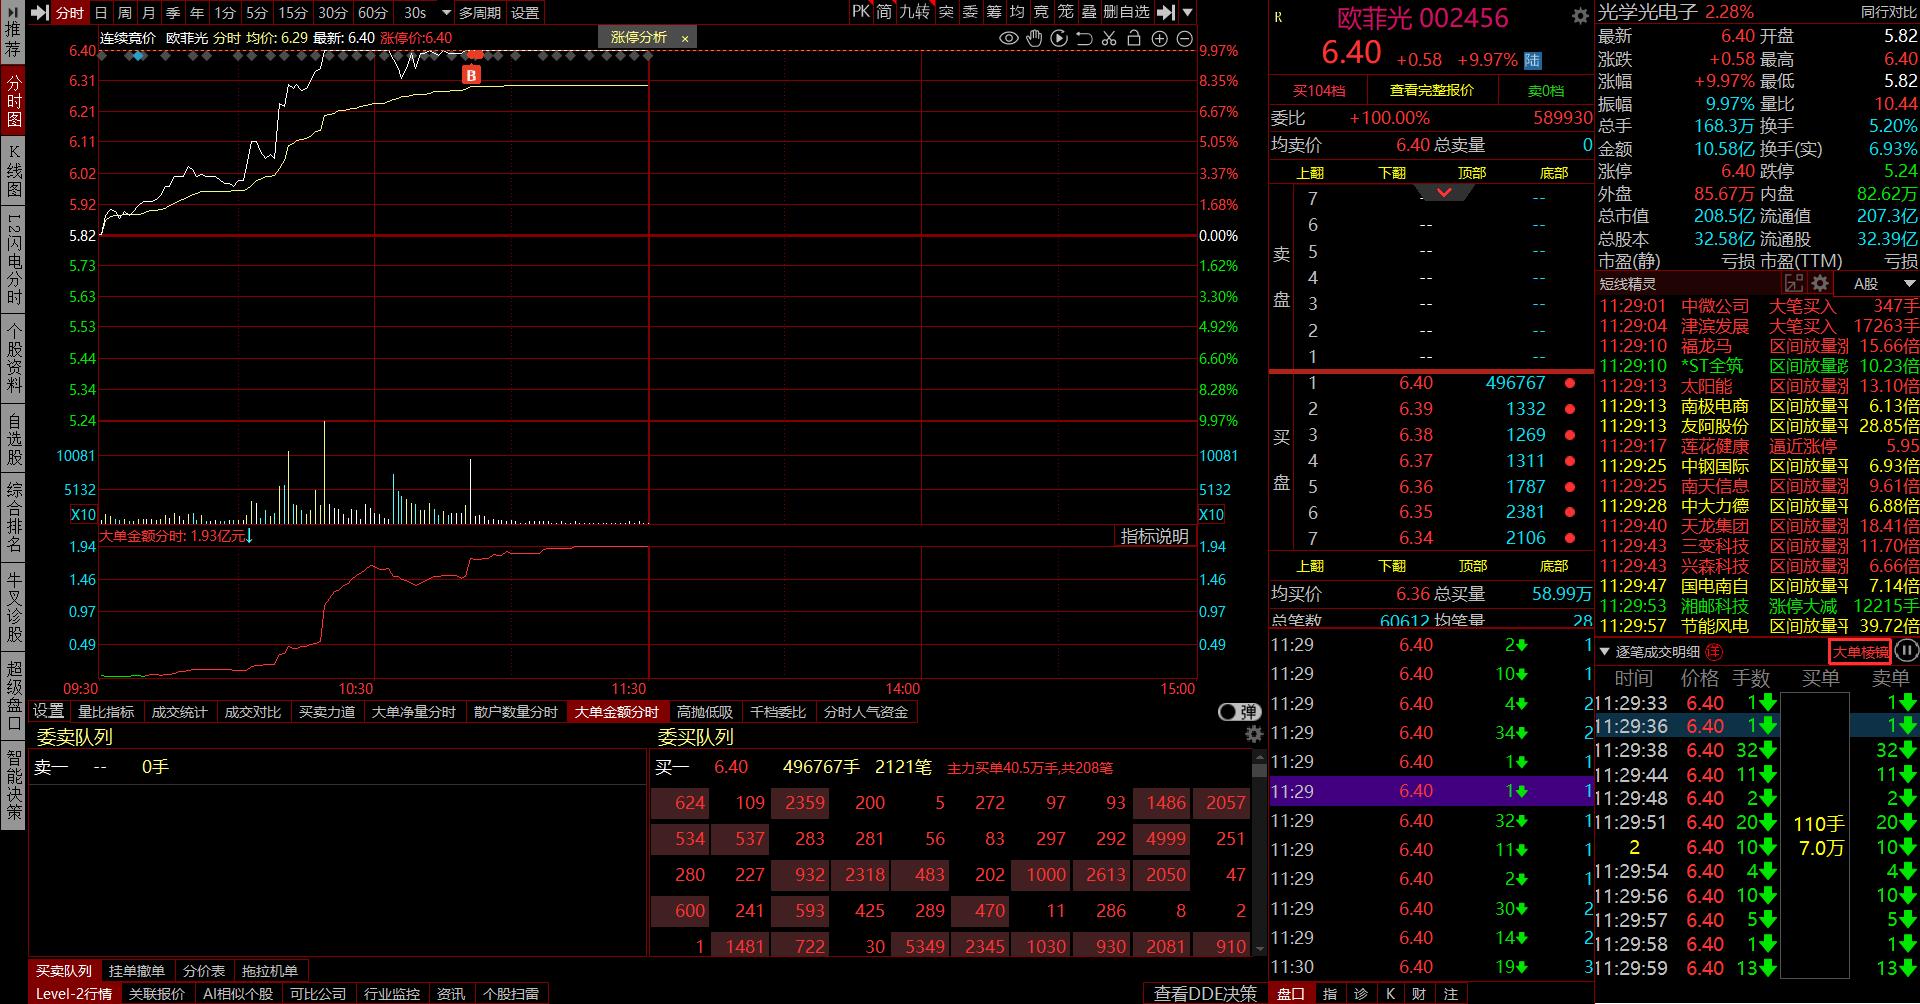Select the 分时人气资金 indicator tab
This screenshot has height=1004, width=1920.
tap(866, 712)
